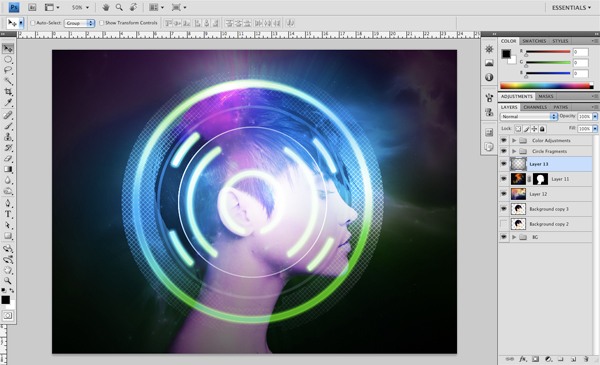Switch to the Styles tab
Viewport: 600px width, 365px height.
(x=560, y=41)
